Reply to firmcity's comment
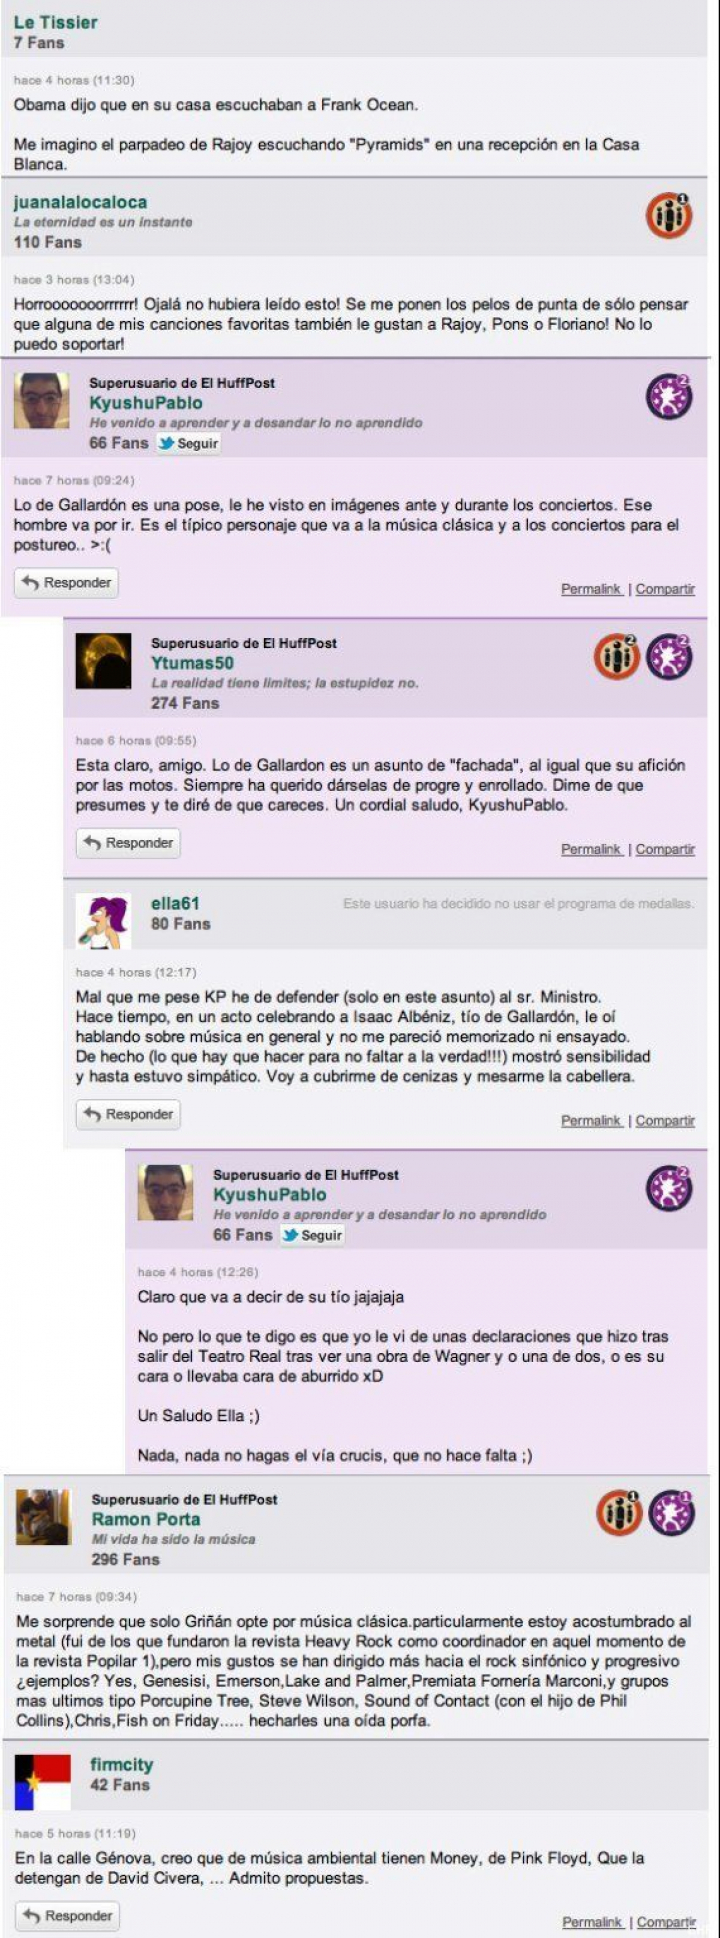The height and width of the screenshot is (1938, 720). pyautogui.click(x=67, y=1916)
